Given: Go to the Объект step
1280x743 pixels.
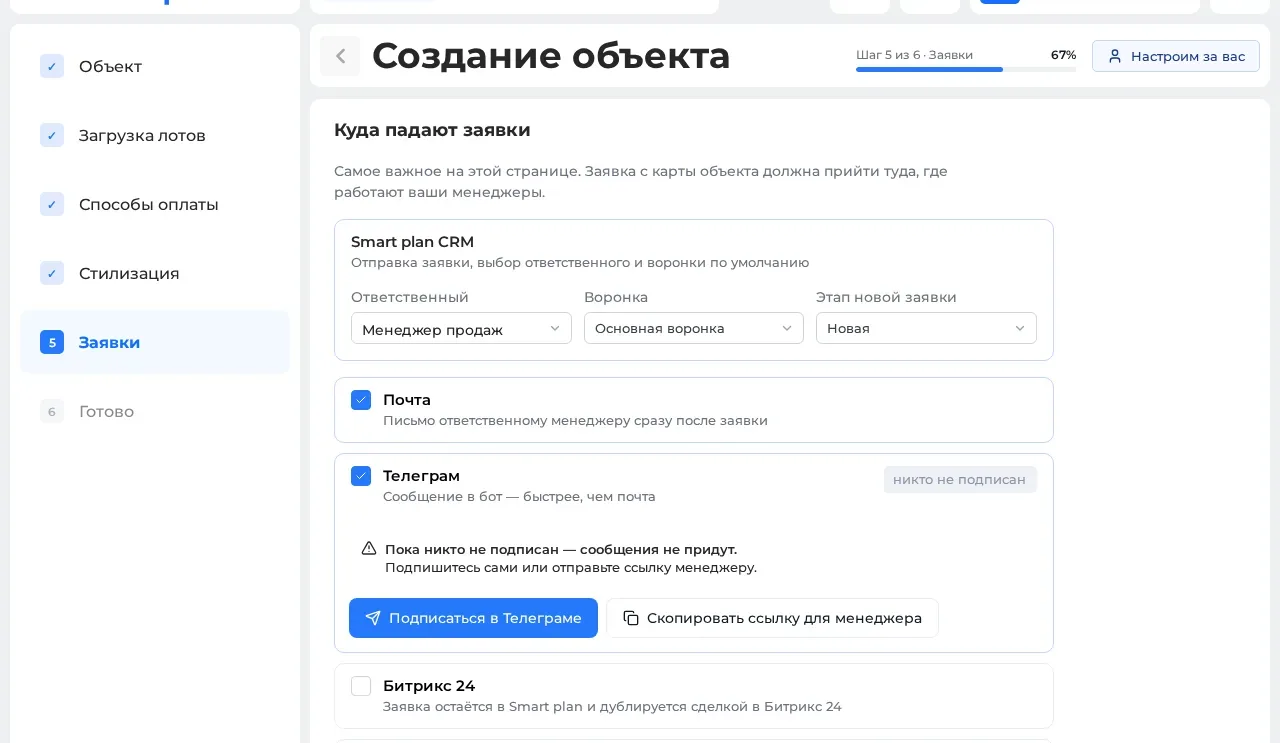Looking at the screenshot, I should 155,66.
